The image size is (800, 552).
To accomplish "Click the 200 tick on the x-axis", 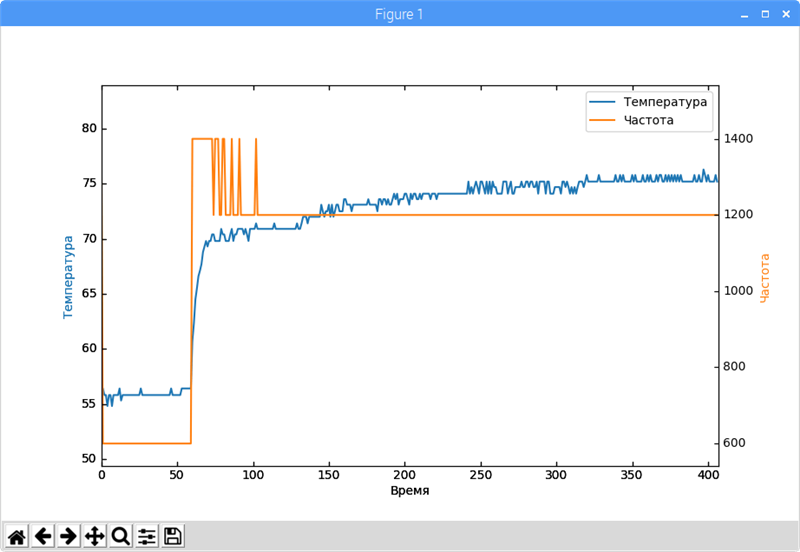I will pyautogui.click(x=405, y=475).
